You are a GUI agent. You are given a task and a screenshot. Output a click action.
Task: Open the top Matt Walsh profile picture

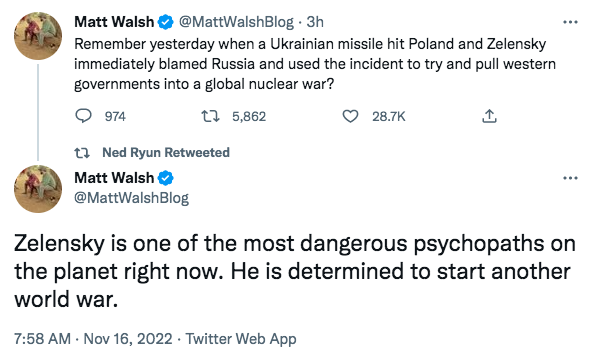[38, 36]
